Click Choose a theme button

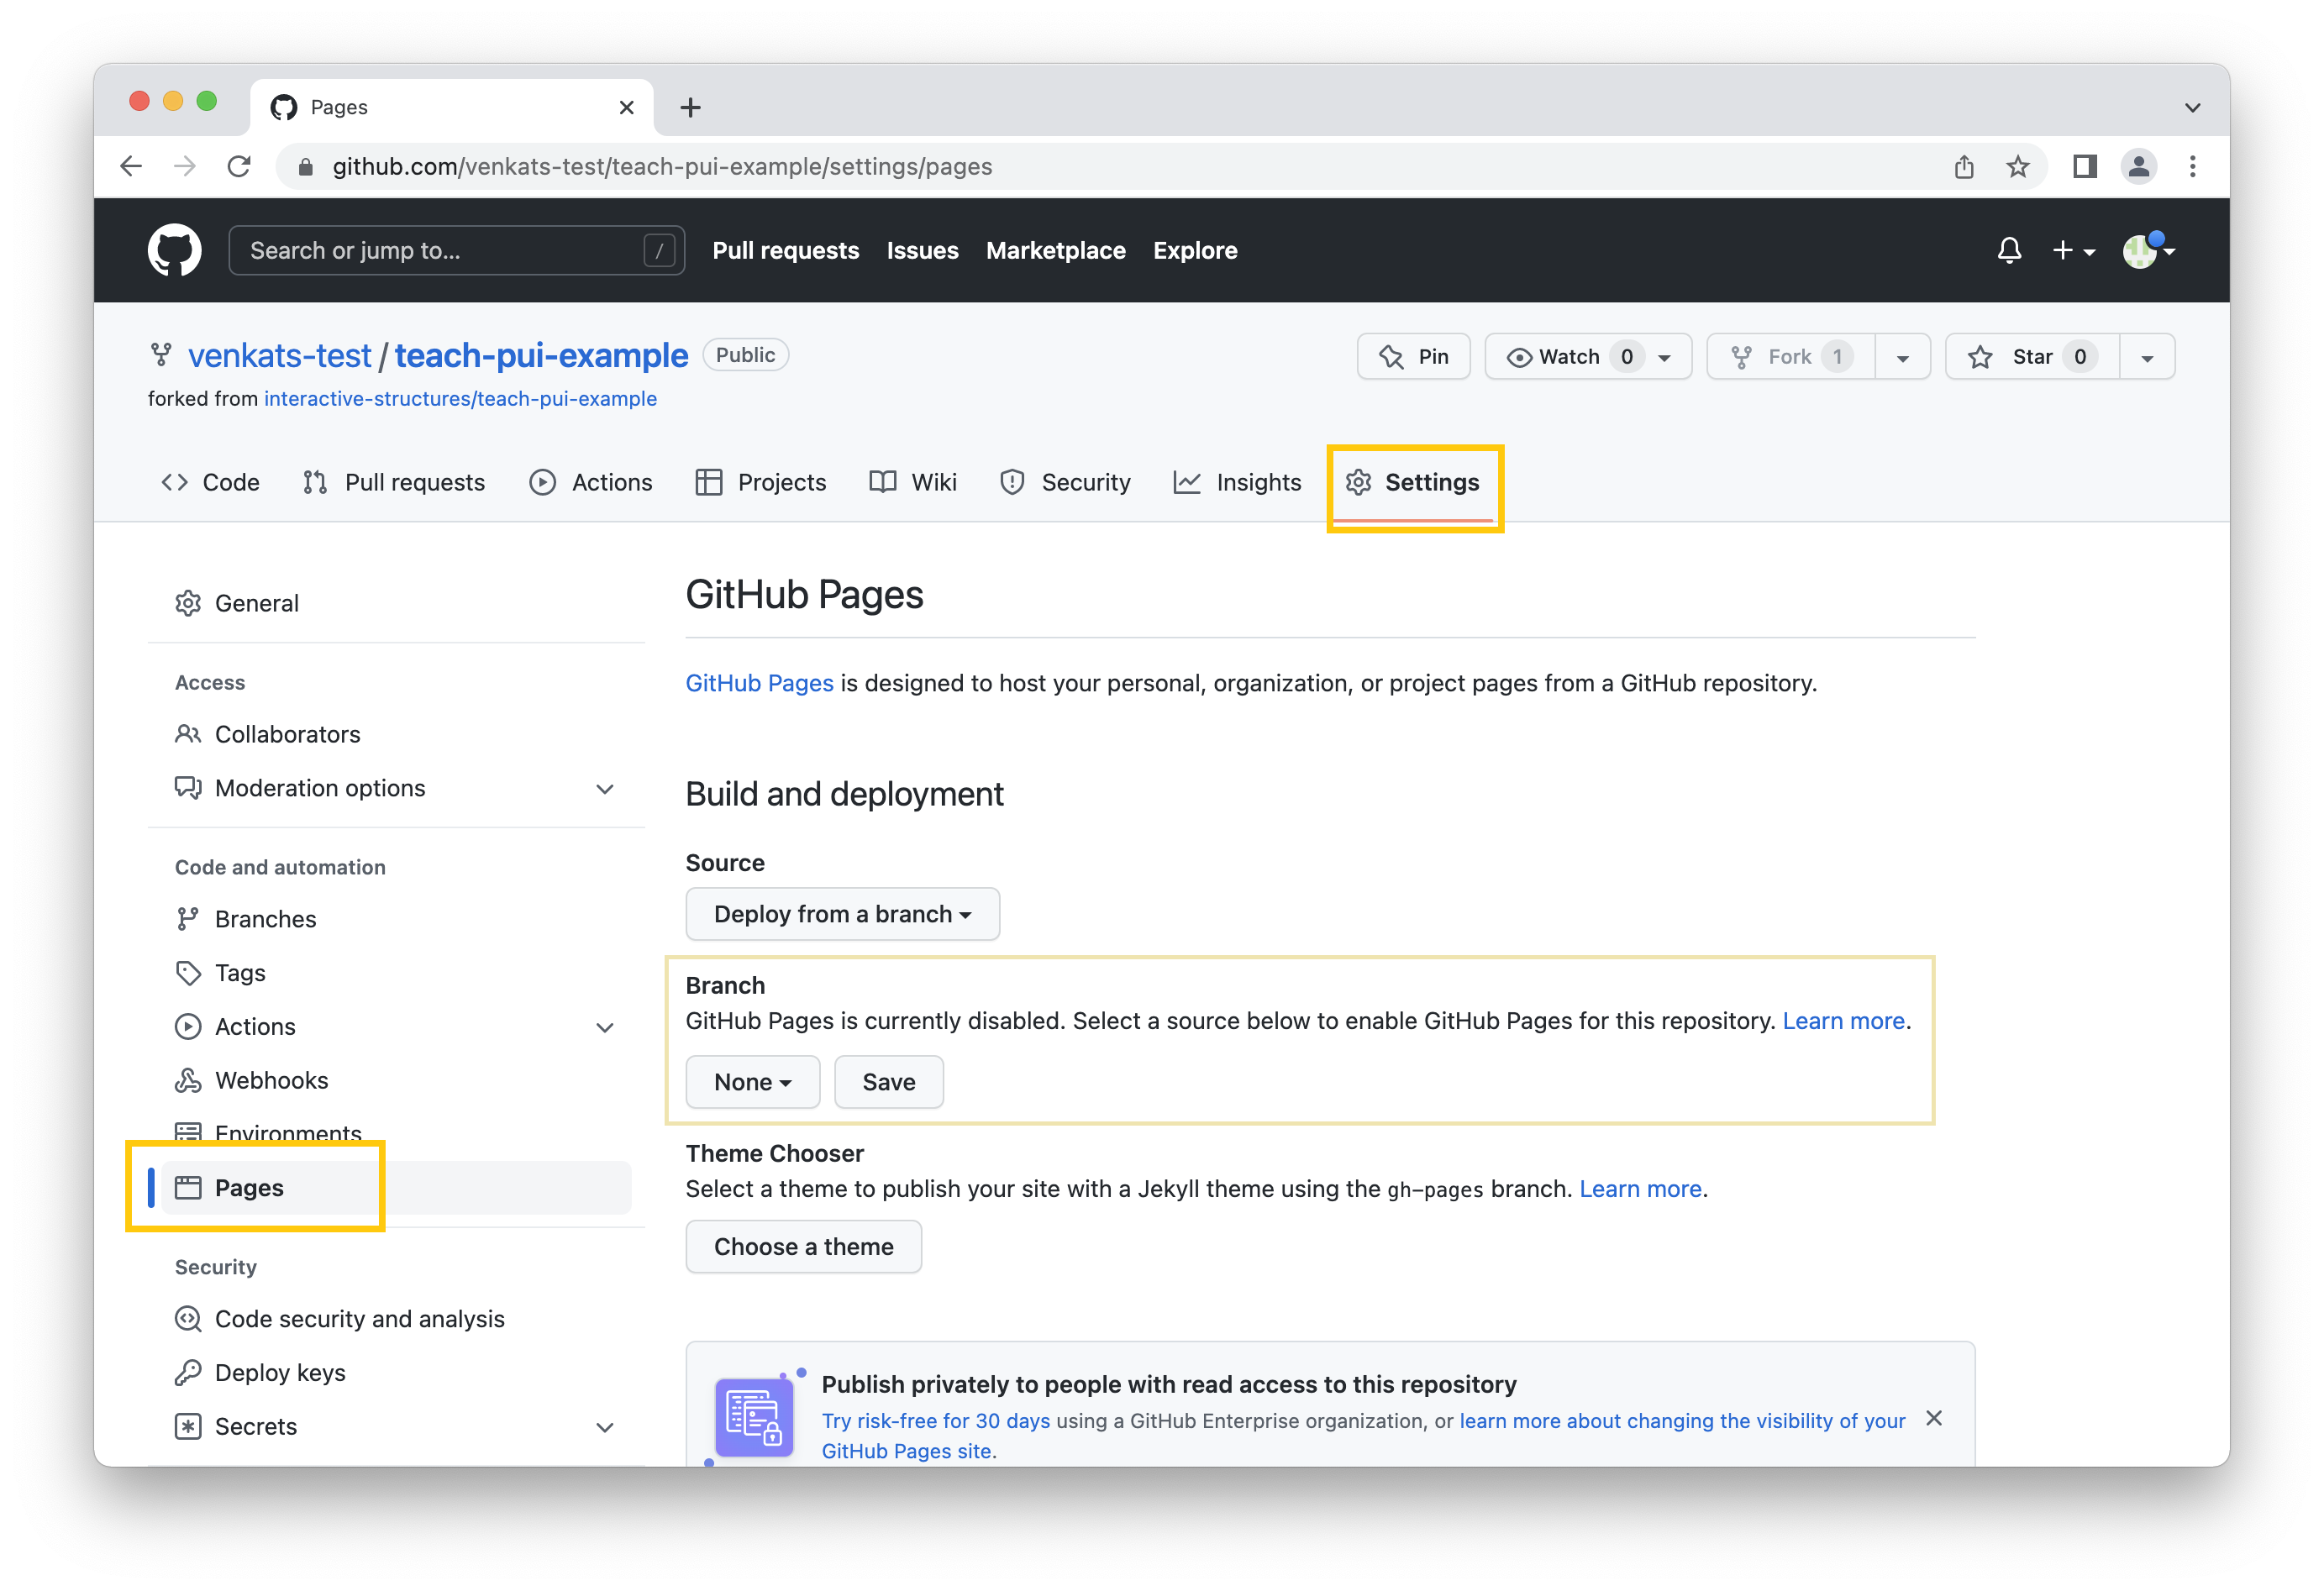point(803,1247)
